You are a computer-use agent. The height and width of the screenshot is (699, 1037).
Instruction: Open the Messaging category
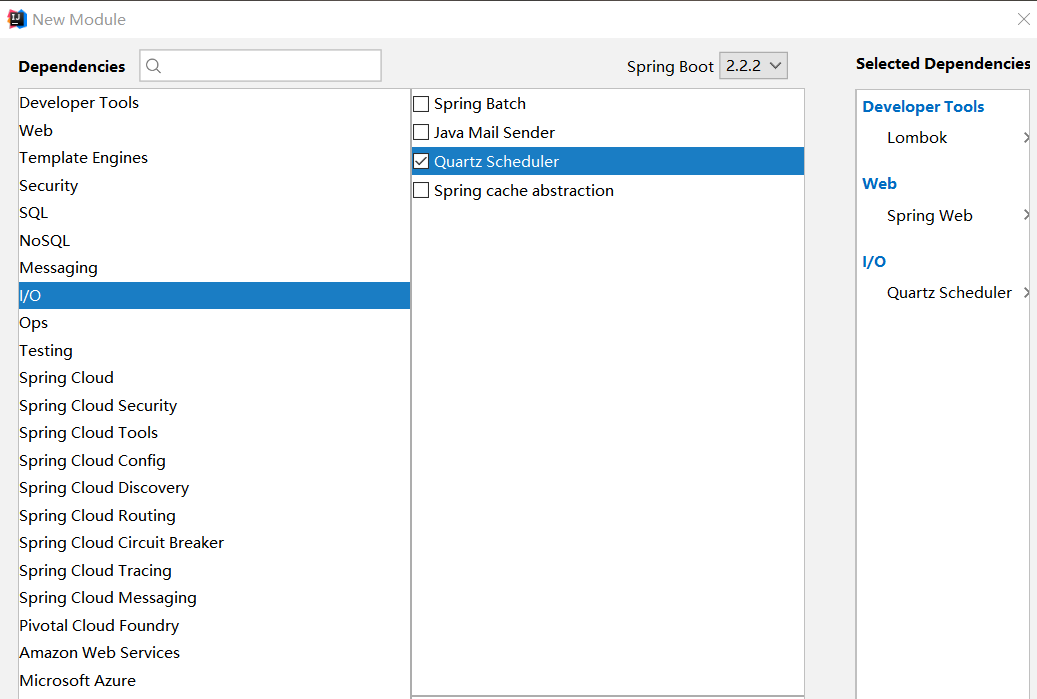[x=214, y=268]
